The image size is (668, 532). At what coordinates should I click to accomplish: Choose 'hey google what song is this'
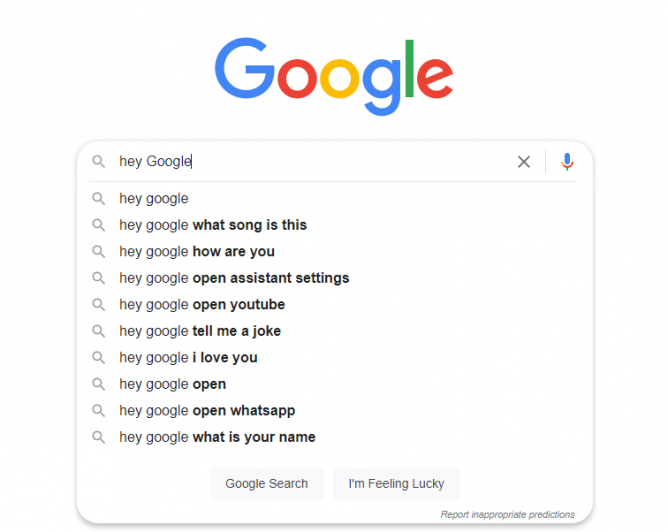tap(334, 224)
